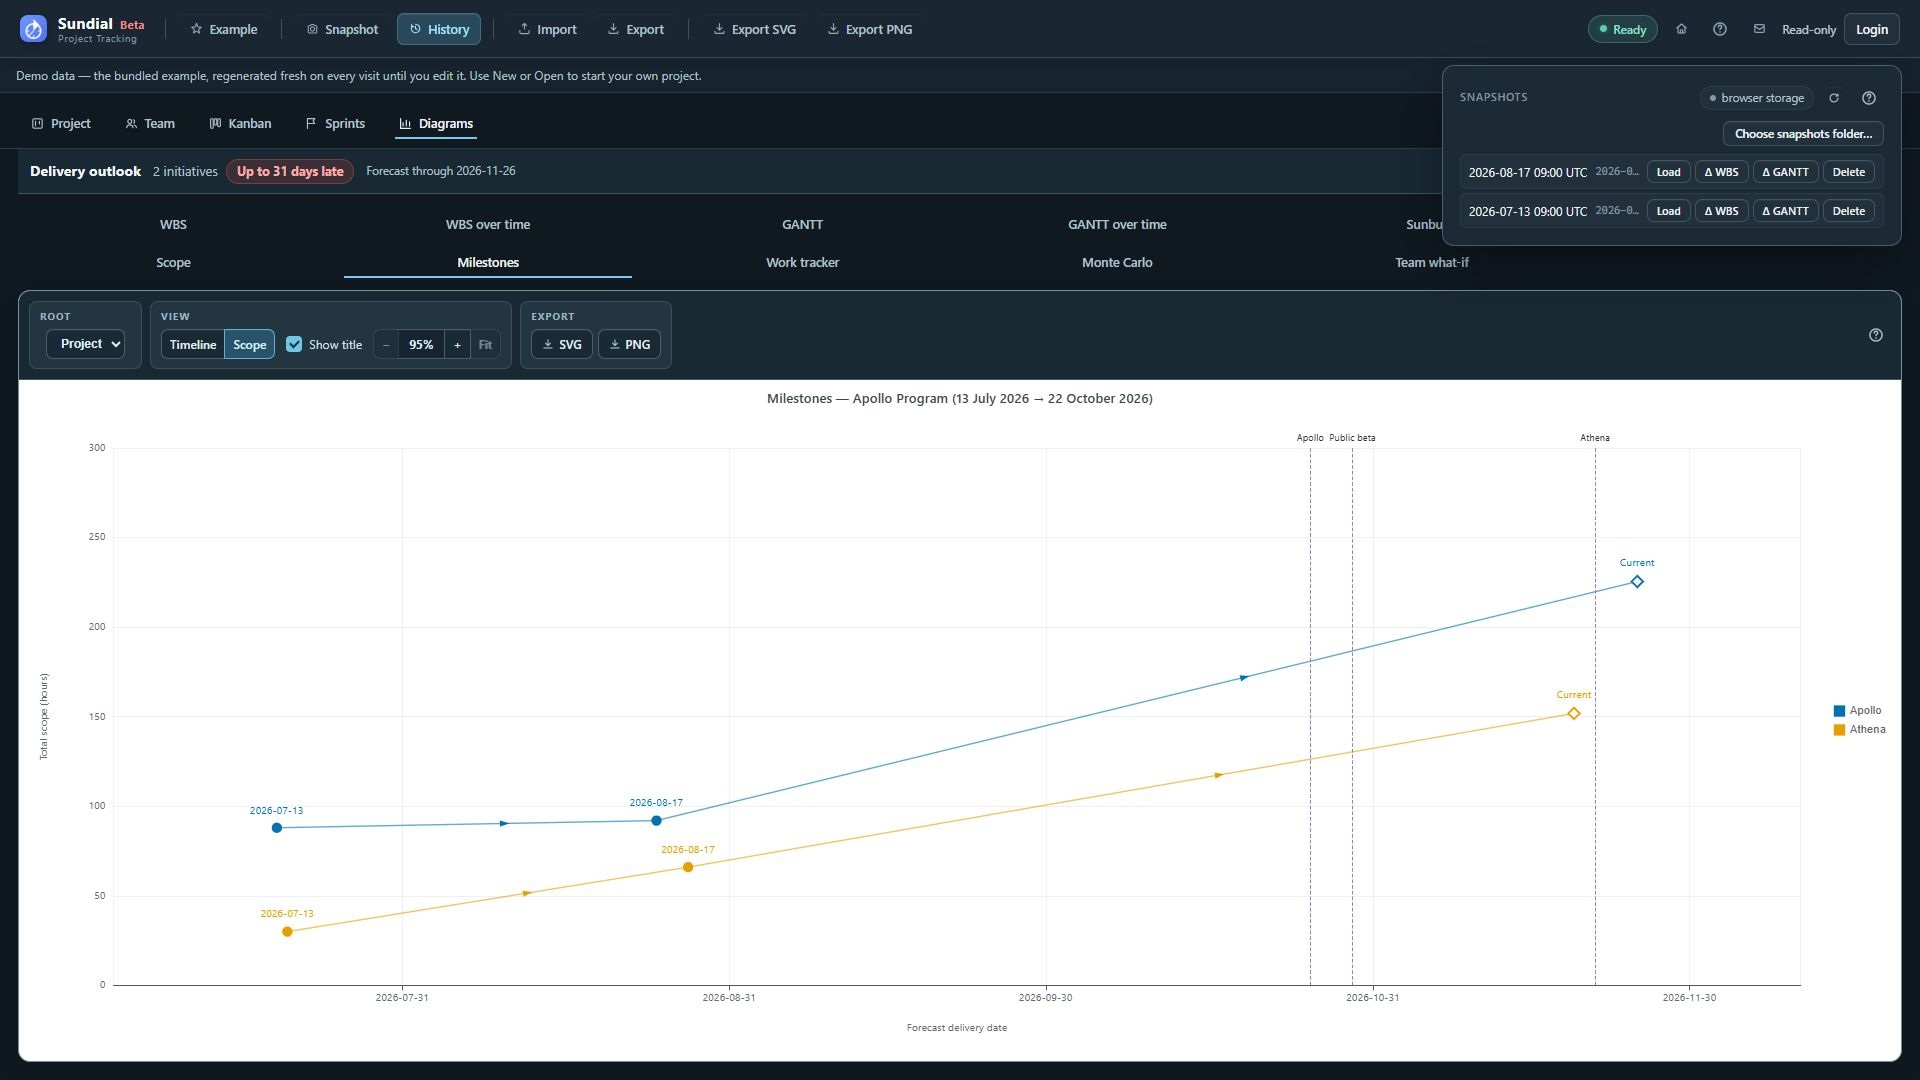Select the Scope view toggle
This screenshot has height=1080, width=1920.
point(250,345)
